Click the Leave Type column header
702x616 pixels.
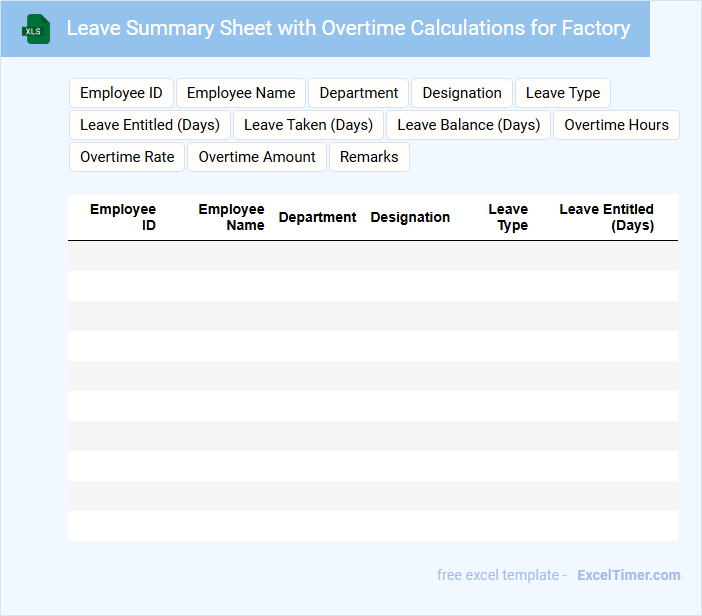click(508, 217)
